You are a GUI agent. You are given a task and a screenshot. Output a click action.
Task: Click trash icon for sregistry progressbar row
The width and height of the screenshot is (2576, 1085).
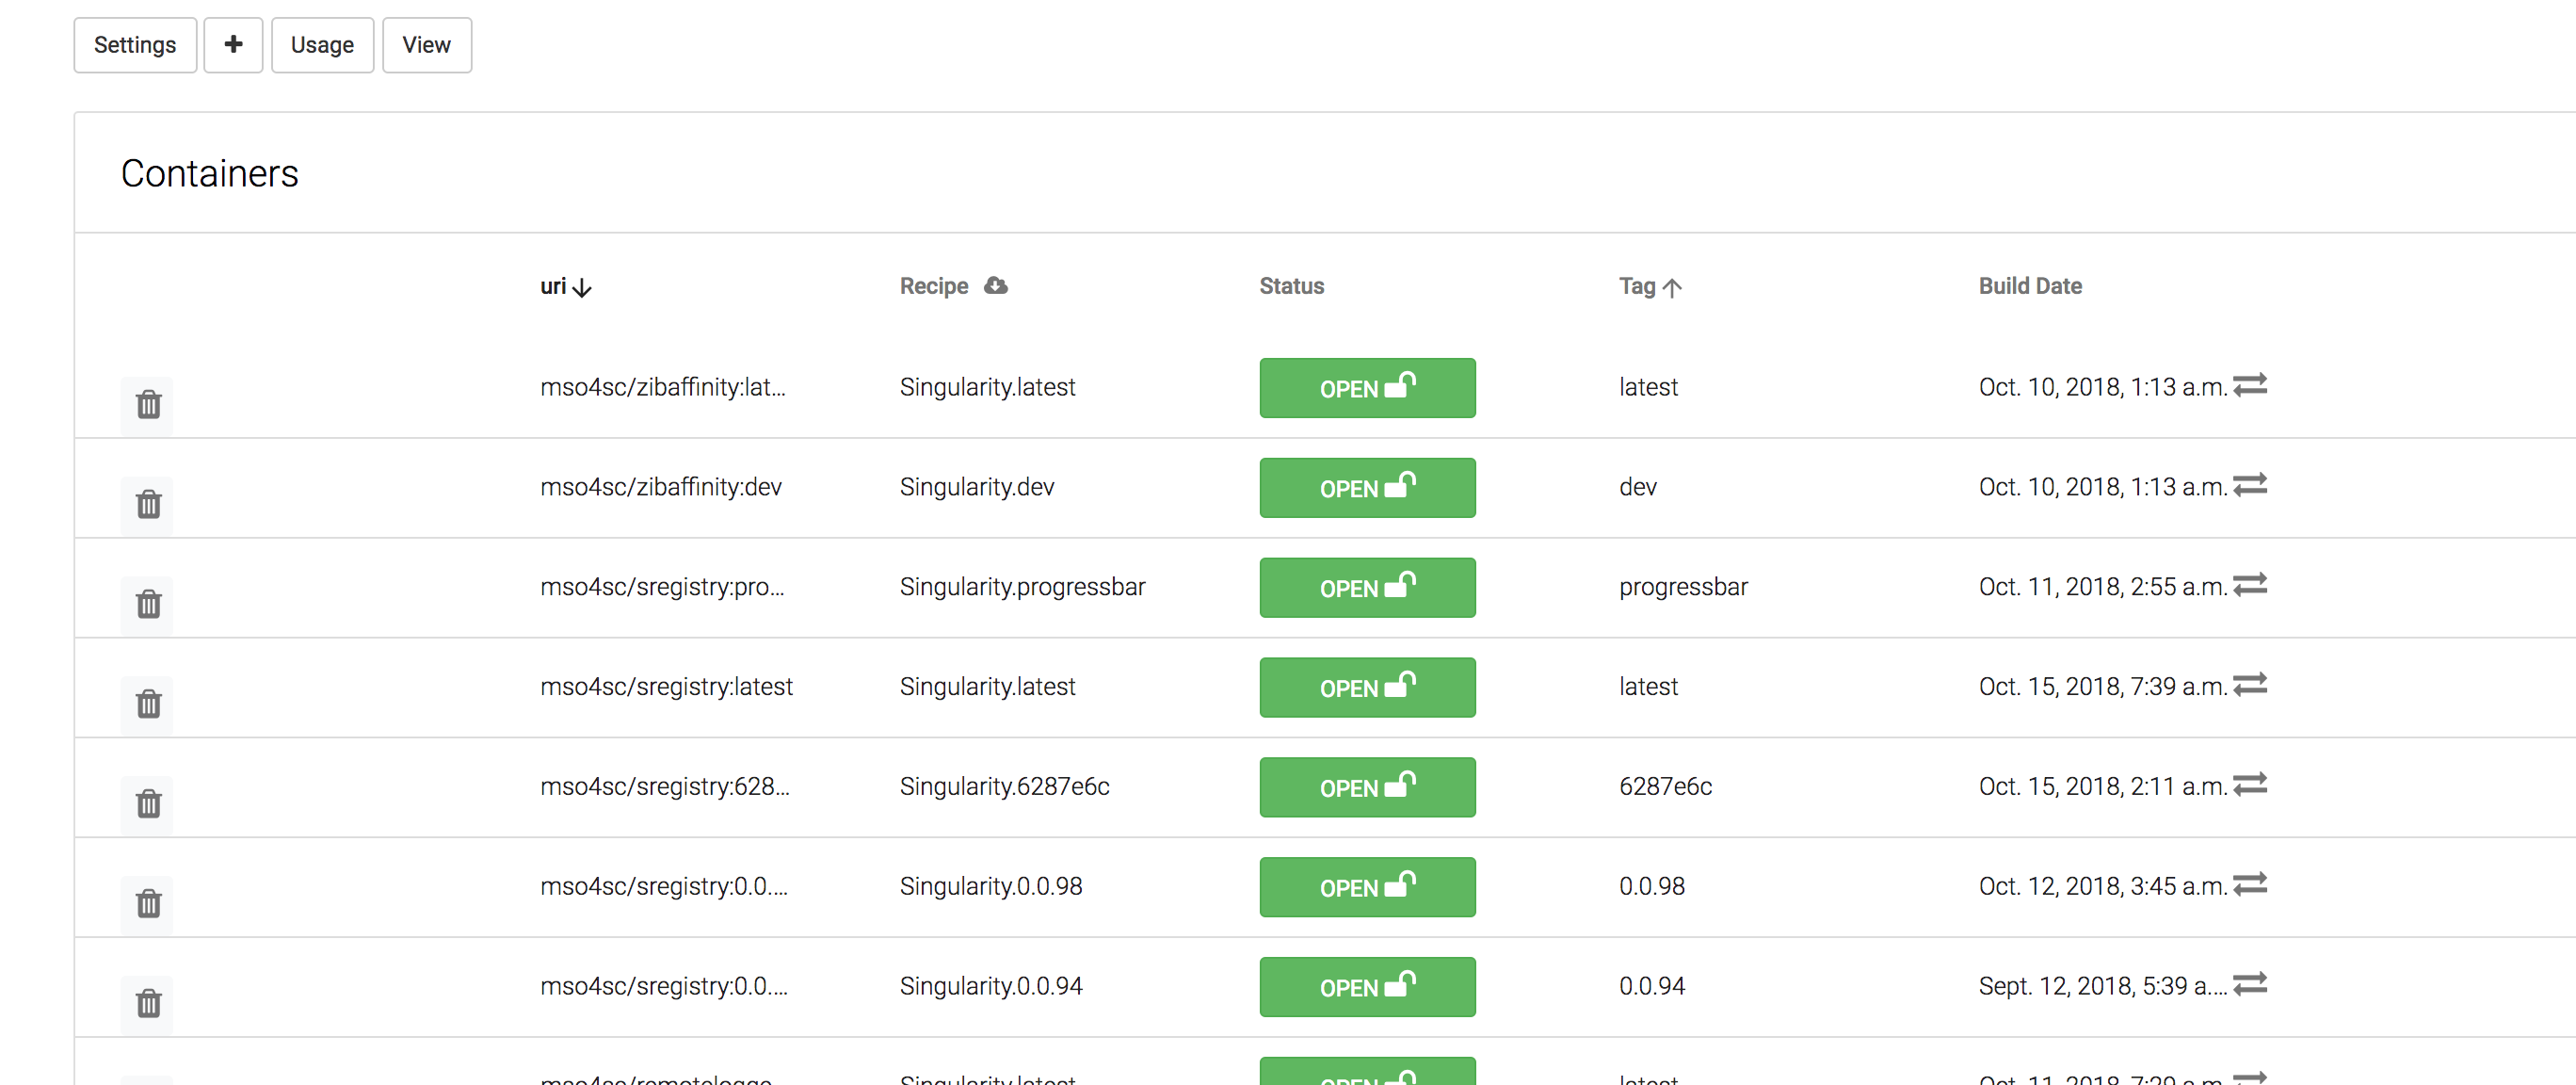point(148,604)
